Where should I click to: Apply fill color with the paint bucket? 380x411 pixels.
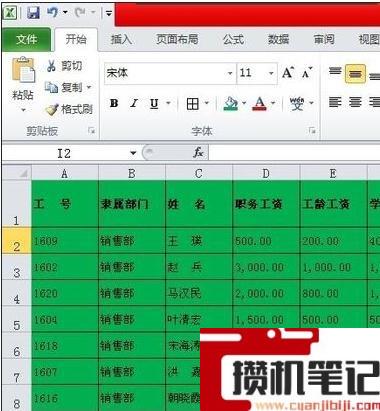231,104
